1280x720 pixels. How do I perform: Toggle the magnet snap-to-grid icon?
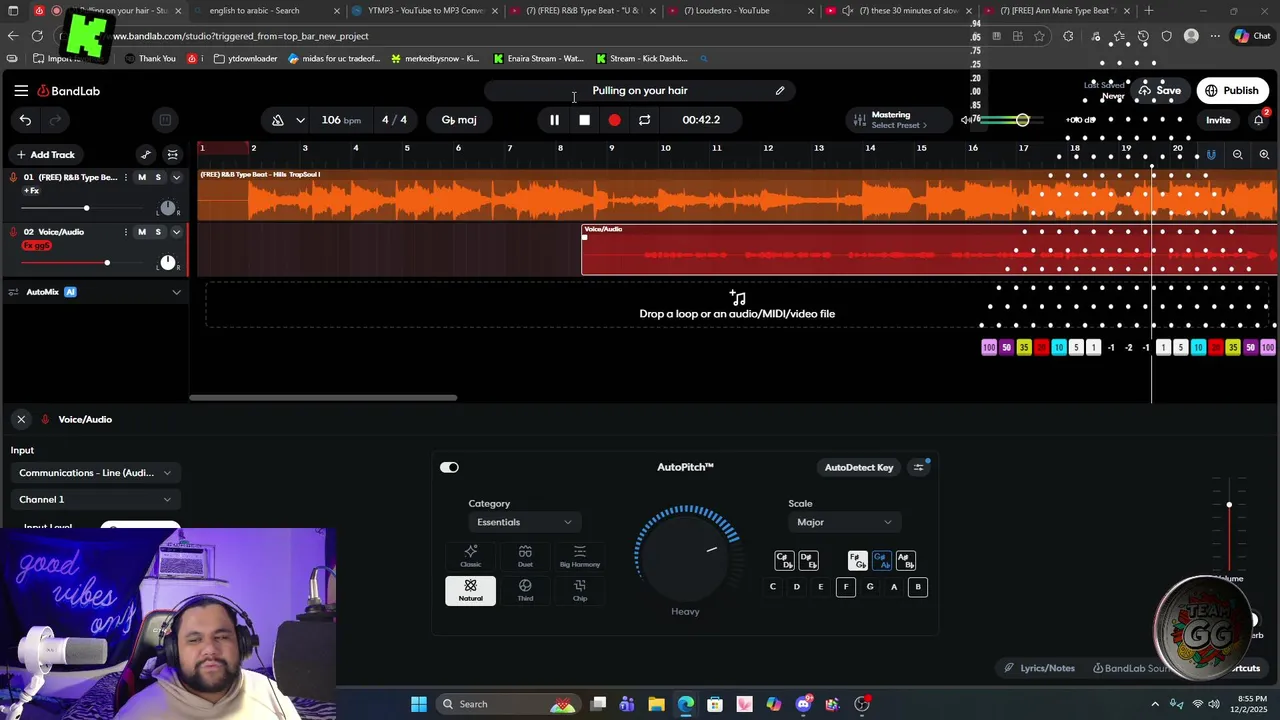(1211, 155)
